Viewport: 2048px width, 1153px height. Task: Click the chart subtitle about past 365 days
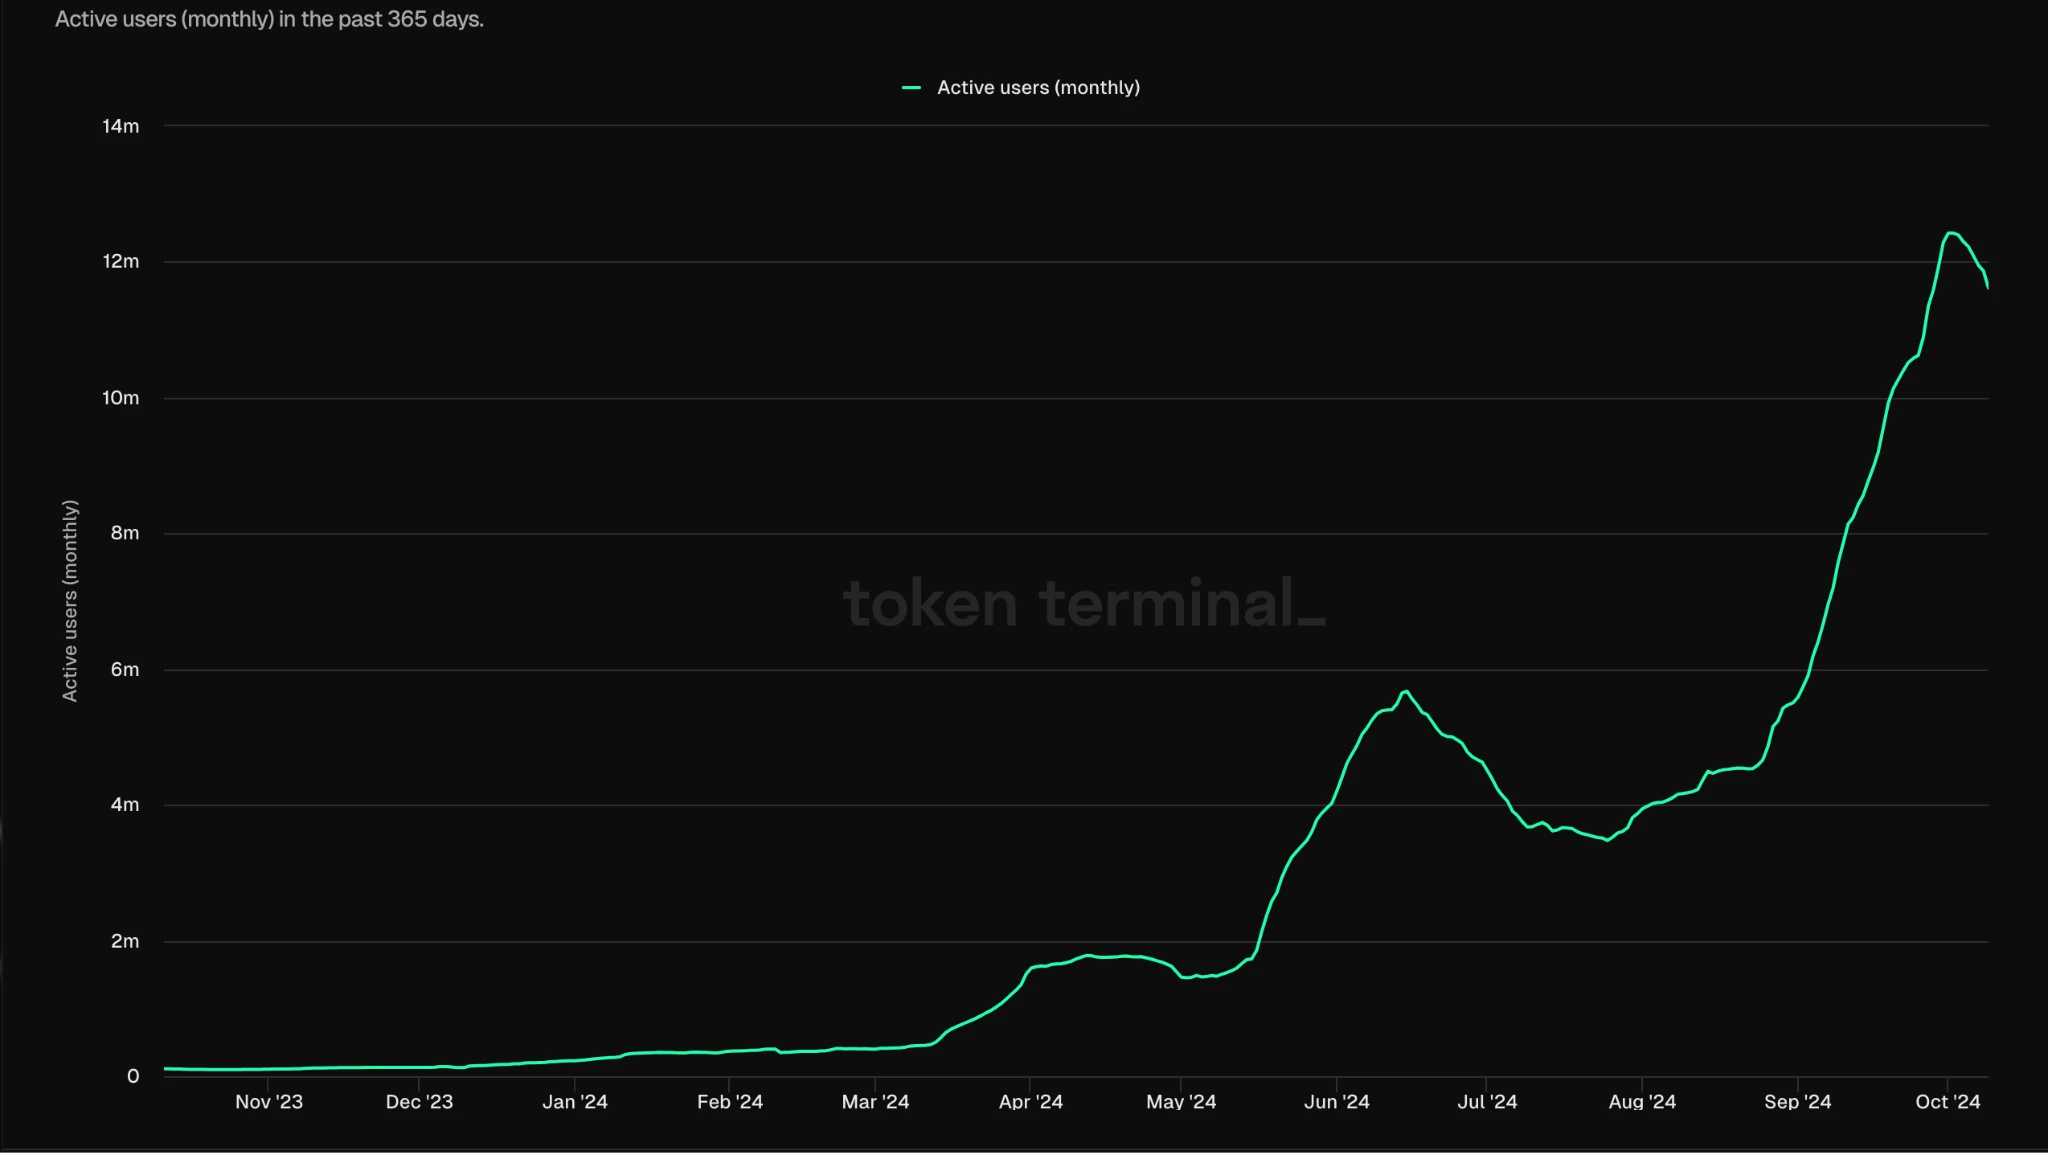pyautogui.click(x=269, y=20)
